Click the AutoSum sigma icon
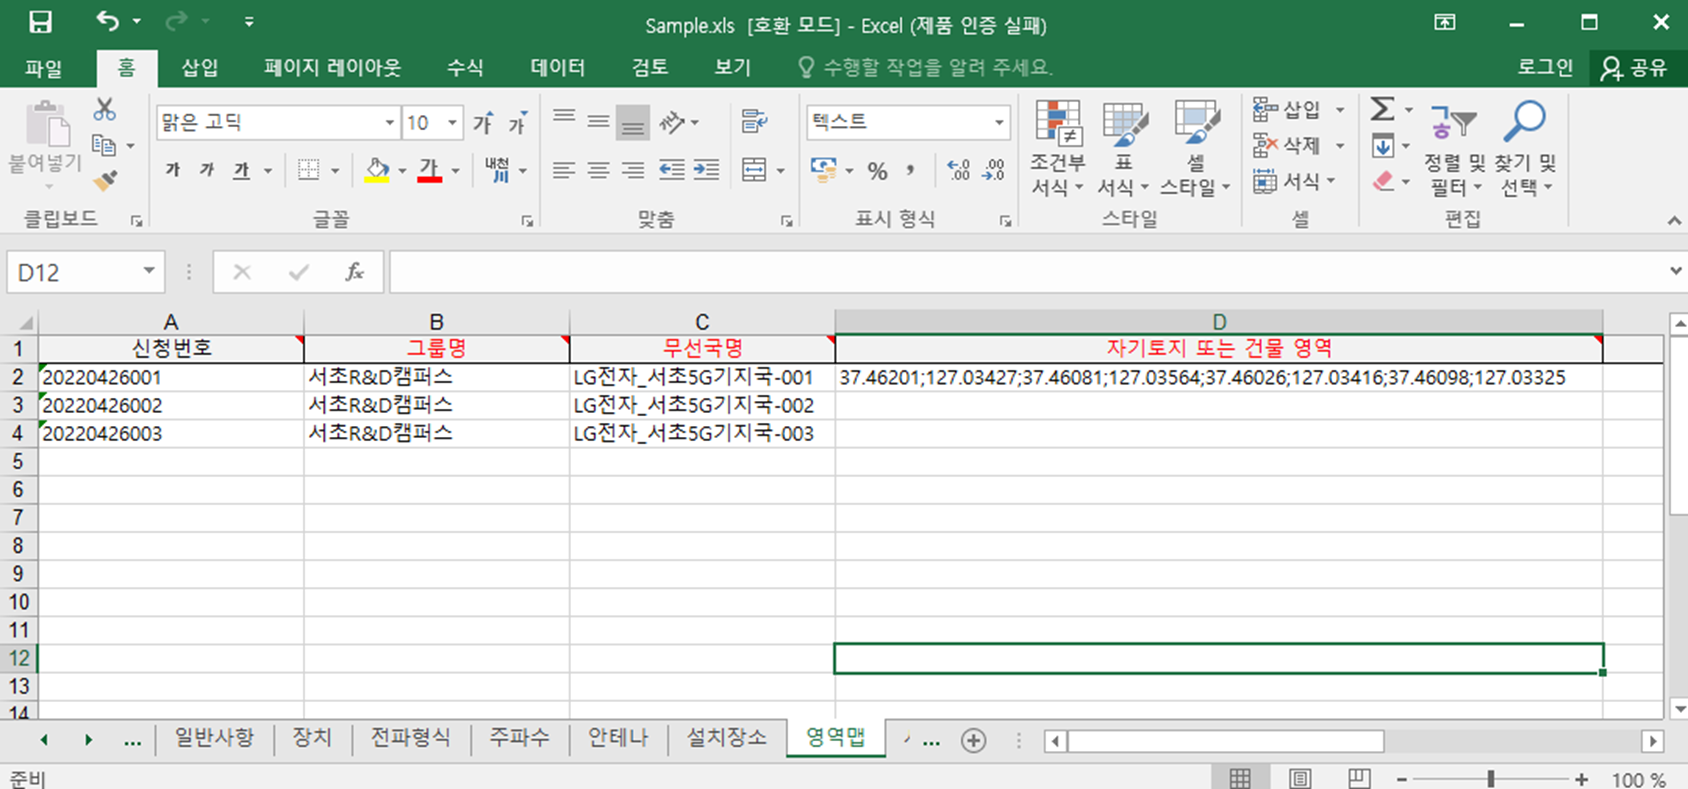Viewport: 1688px width, 789px height. pyautogui.click(x=1383, y=109)
